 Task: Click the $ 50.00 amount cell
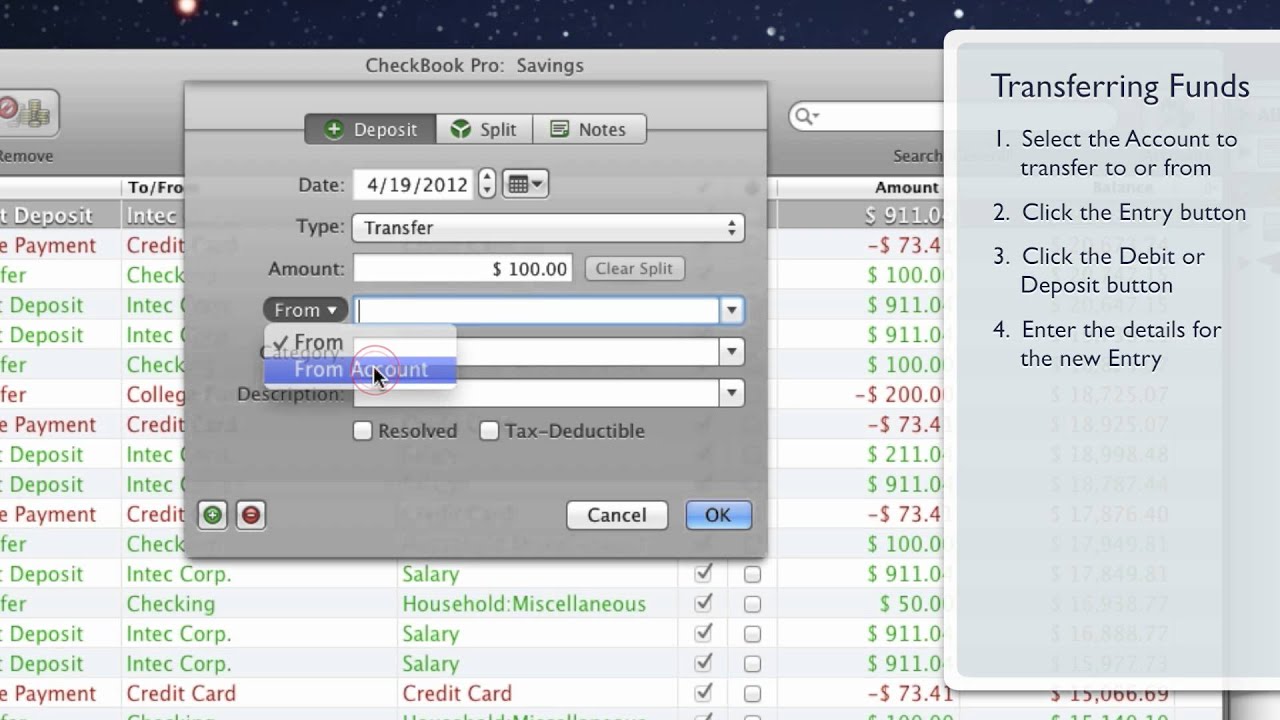[910, 604]
